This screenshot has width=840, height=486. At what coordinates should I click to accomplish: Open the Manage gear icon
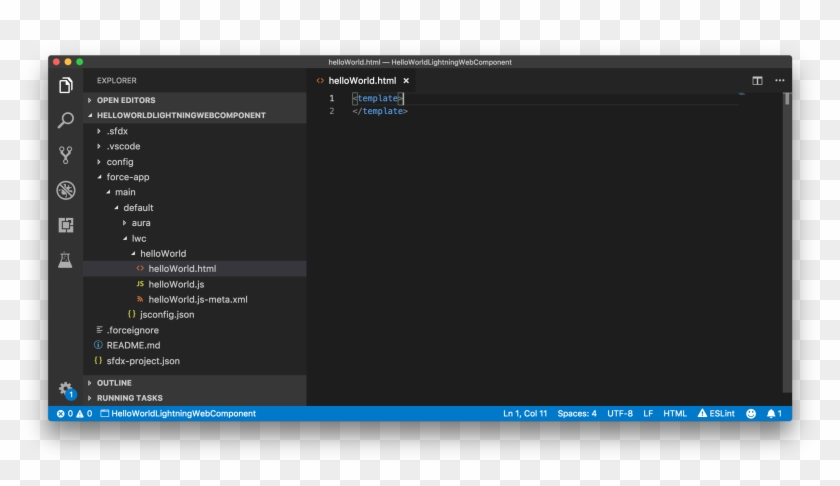(66, 390)
